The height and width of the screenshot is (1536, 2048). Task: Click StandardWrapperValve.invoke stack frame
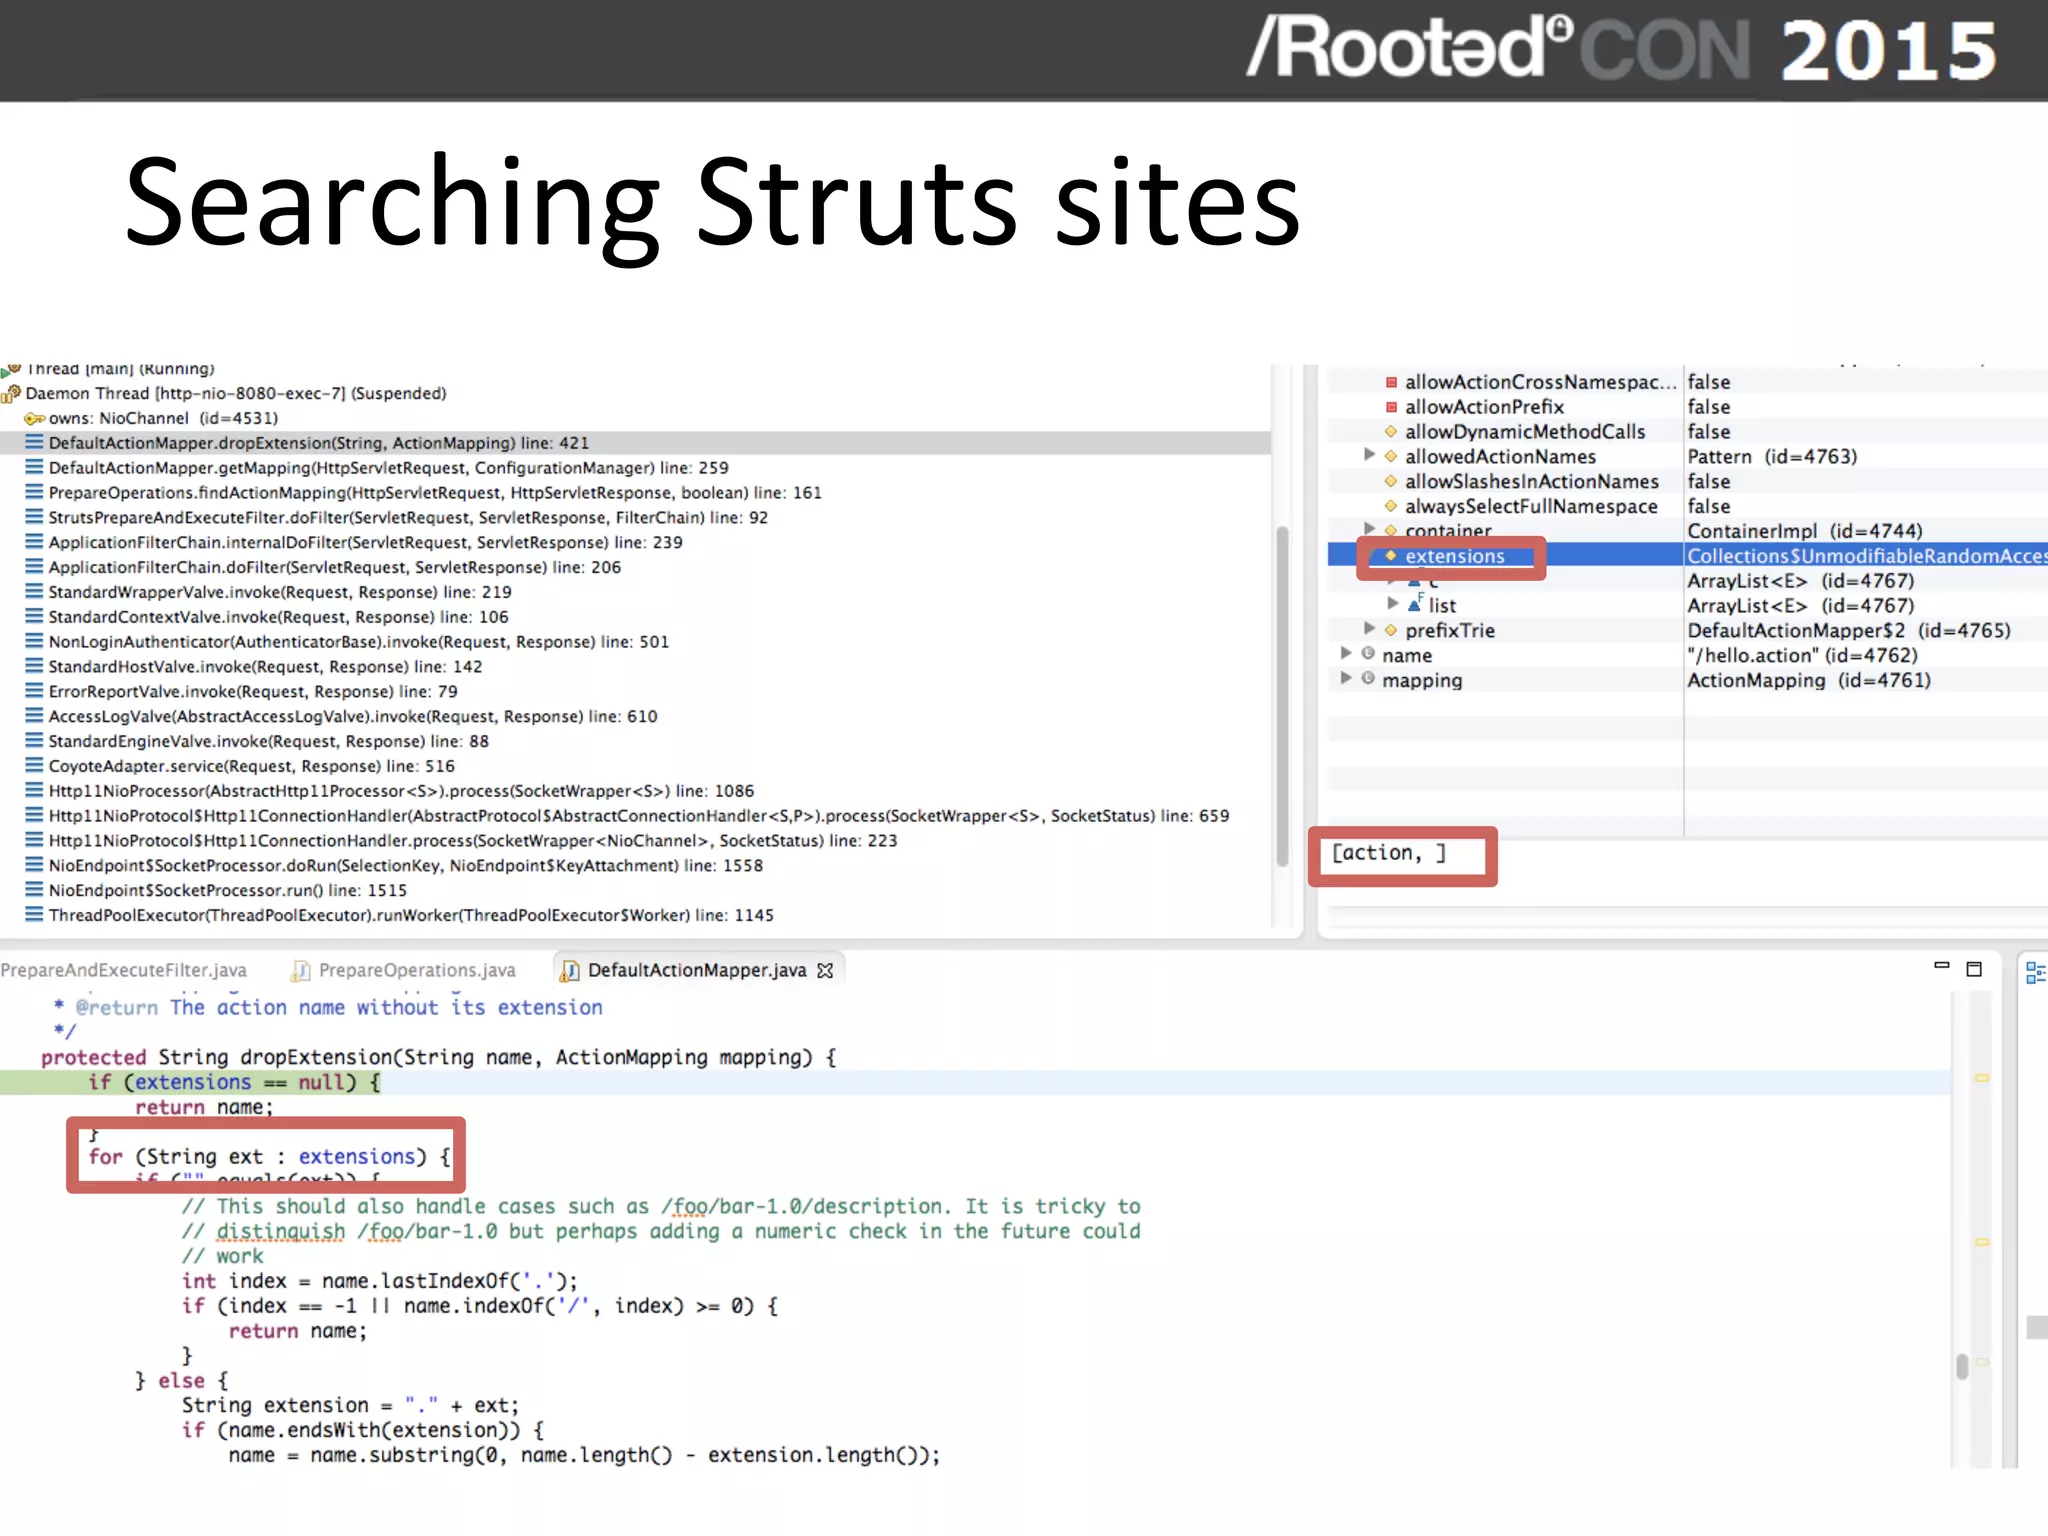280,593
